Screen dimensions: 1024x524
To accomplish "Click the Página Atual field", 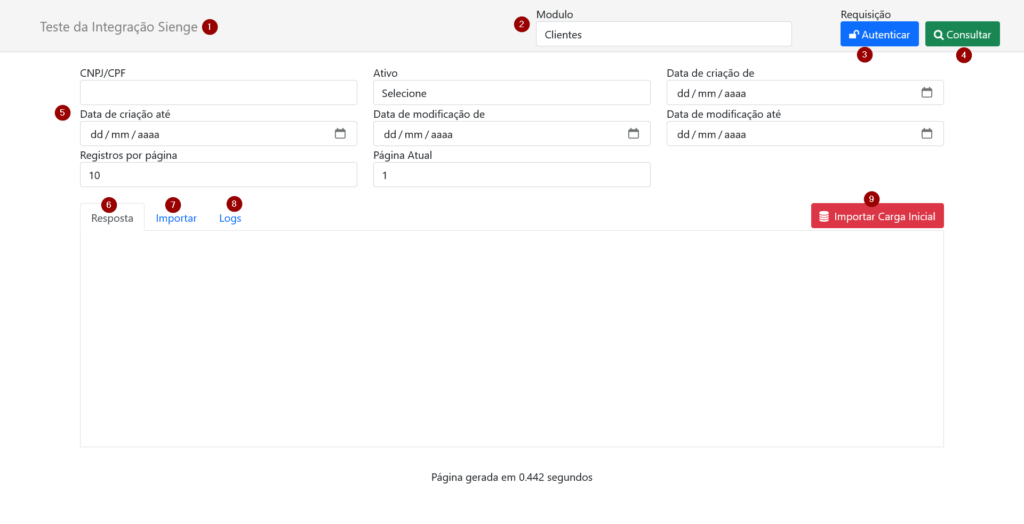I will point(511,175).
